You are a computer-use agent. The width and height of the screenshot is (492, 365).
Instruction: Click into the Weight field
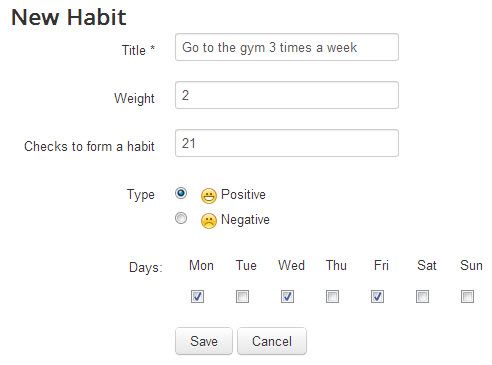(287, 95)
